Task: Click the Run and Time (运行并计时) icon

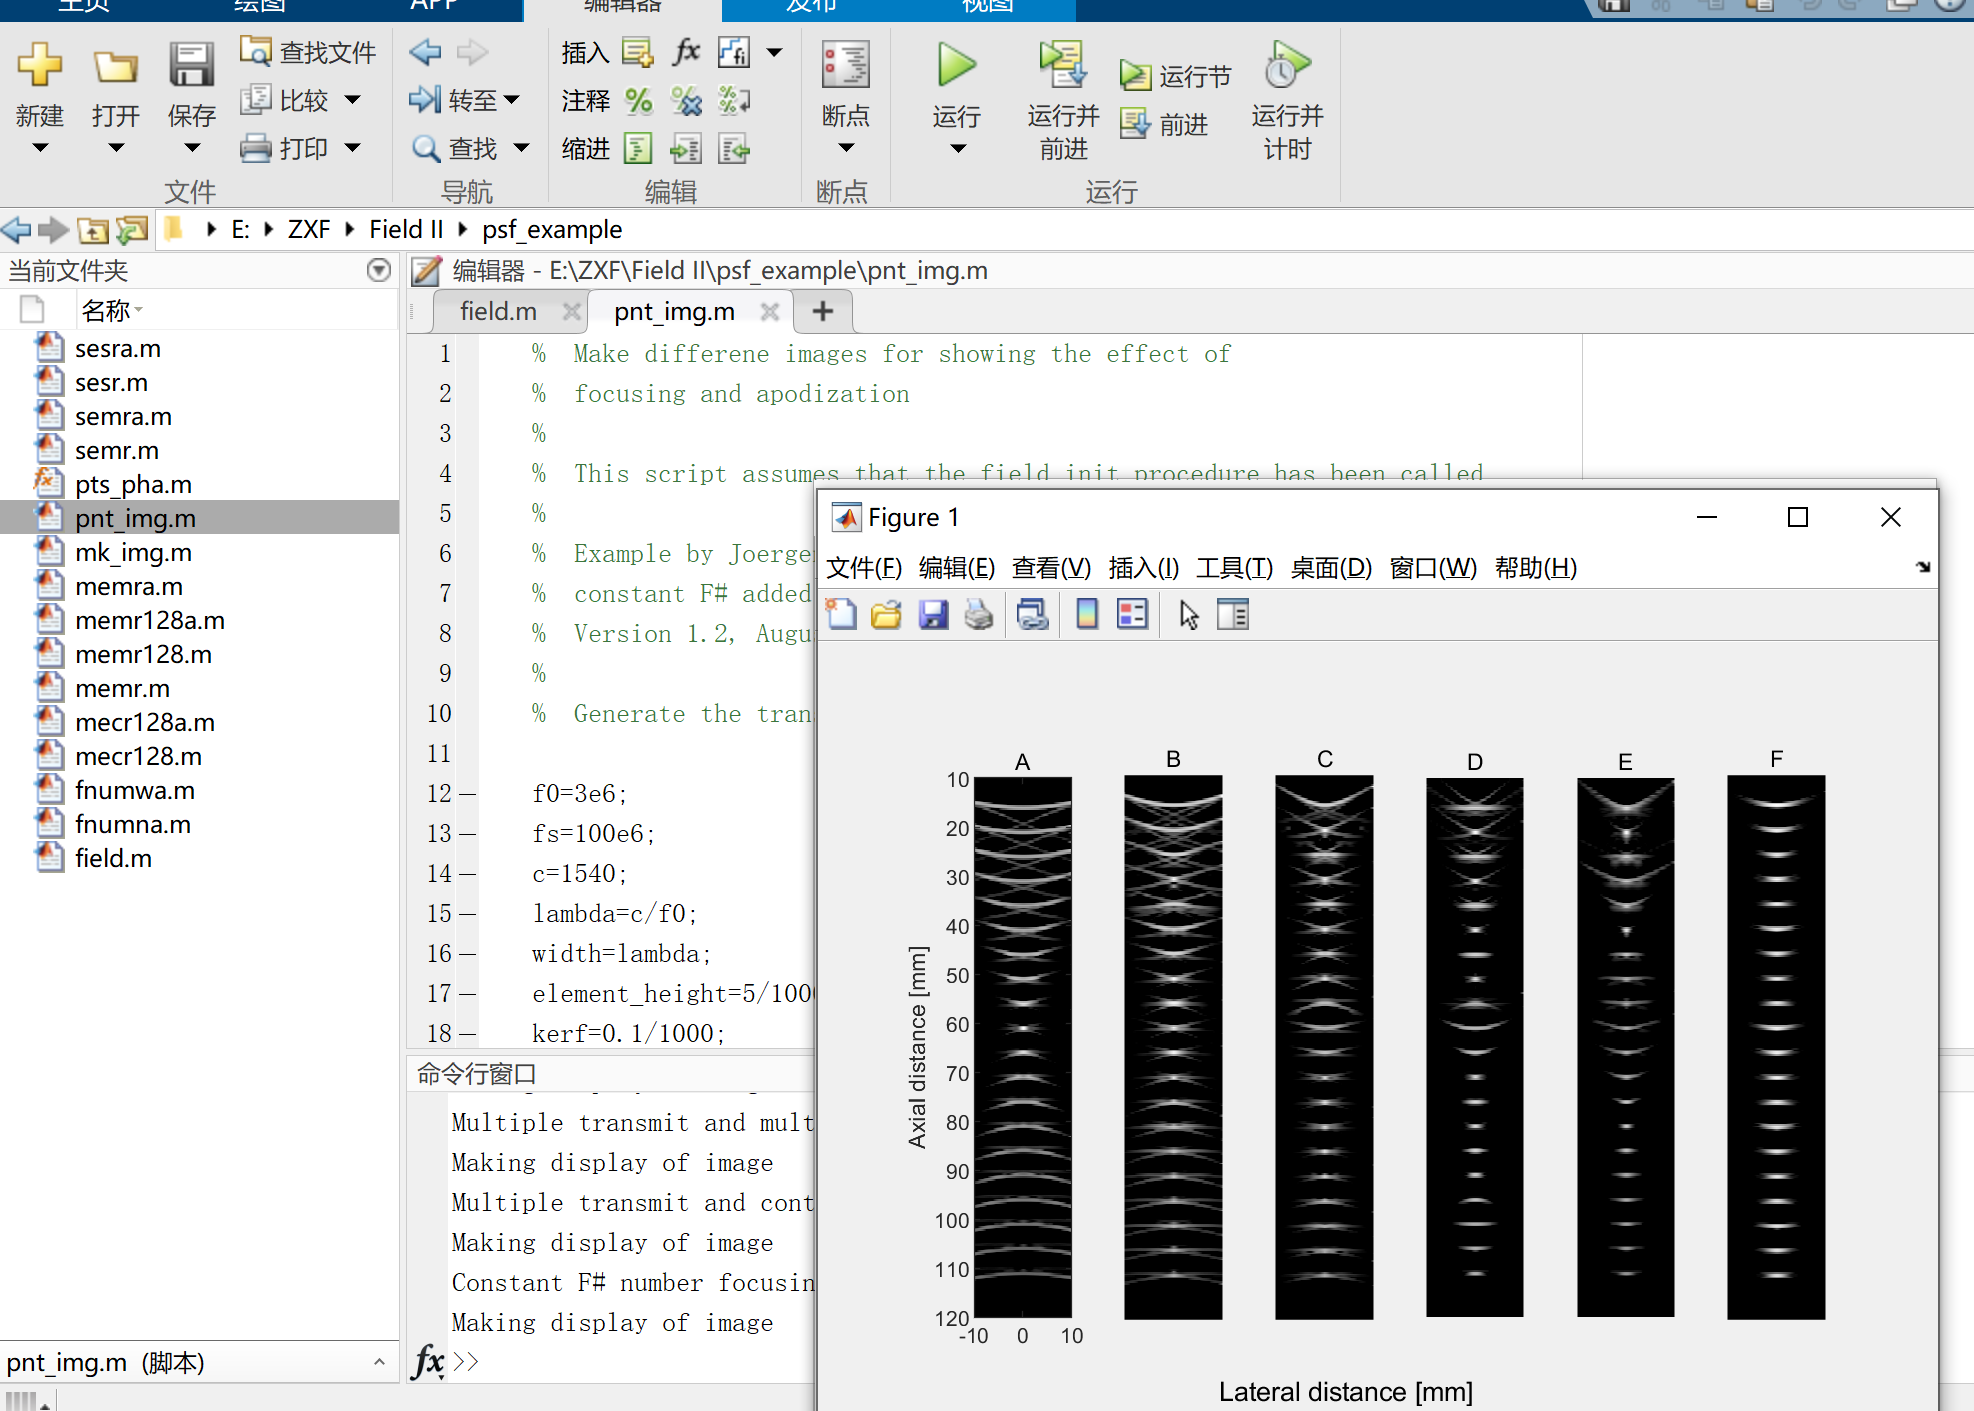Action: point(1286,66)
